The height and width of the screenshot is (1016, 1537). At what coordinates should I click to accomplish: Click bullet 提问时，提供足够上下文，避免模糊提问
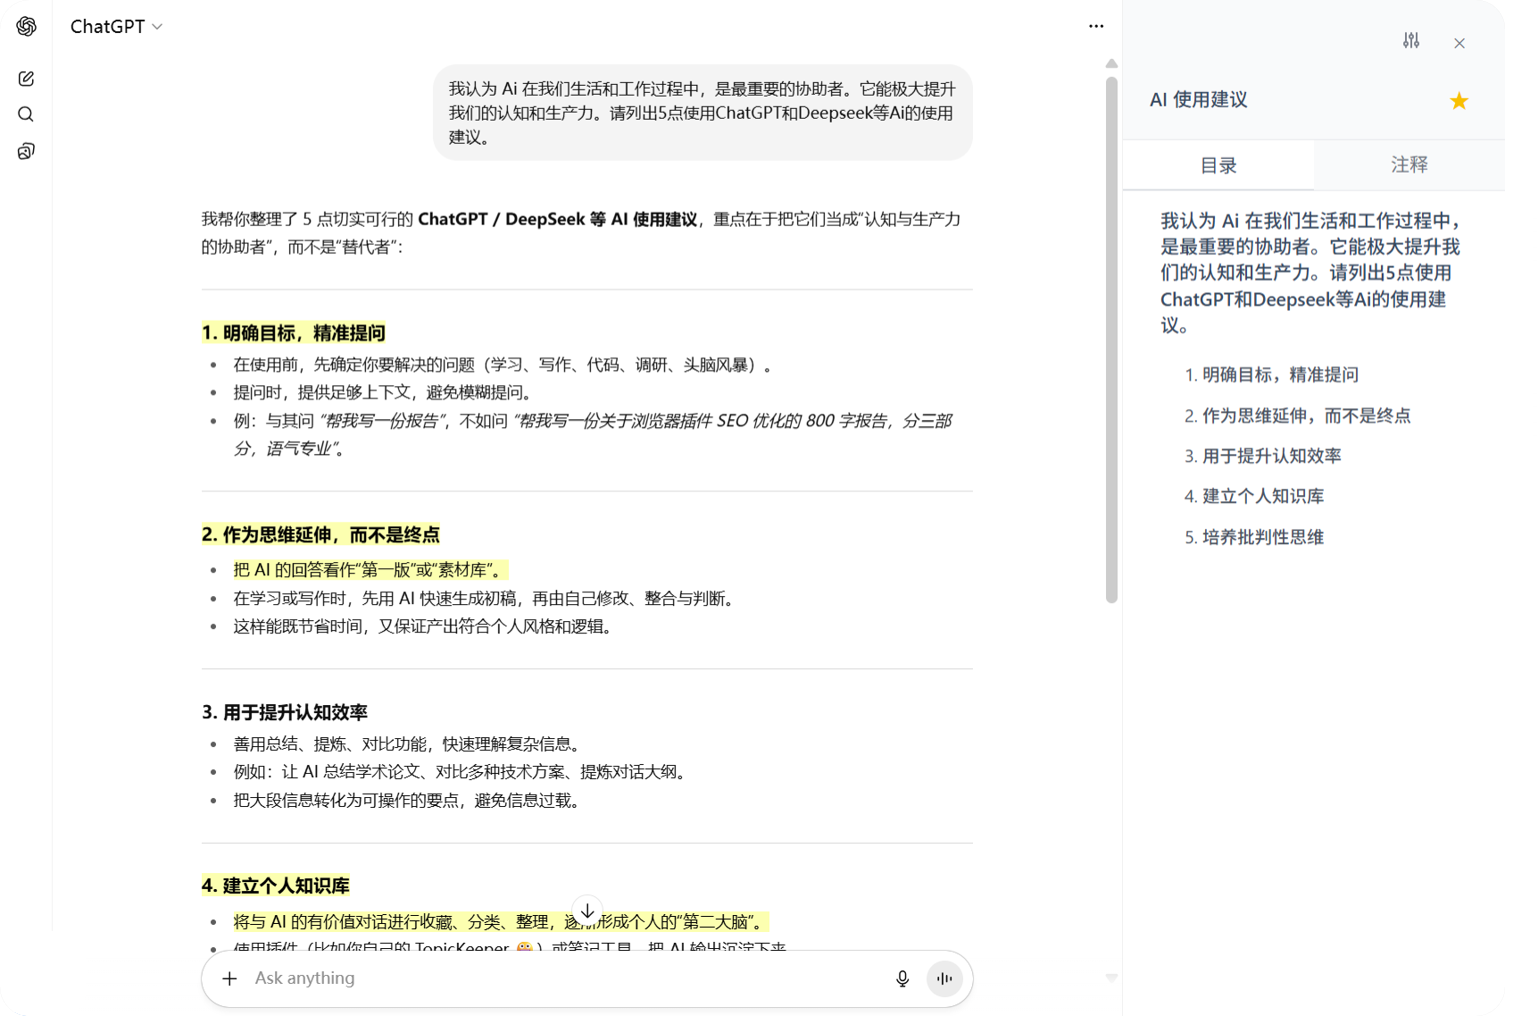point(387,393)
